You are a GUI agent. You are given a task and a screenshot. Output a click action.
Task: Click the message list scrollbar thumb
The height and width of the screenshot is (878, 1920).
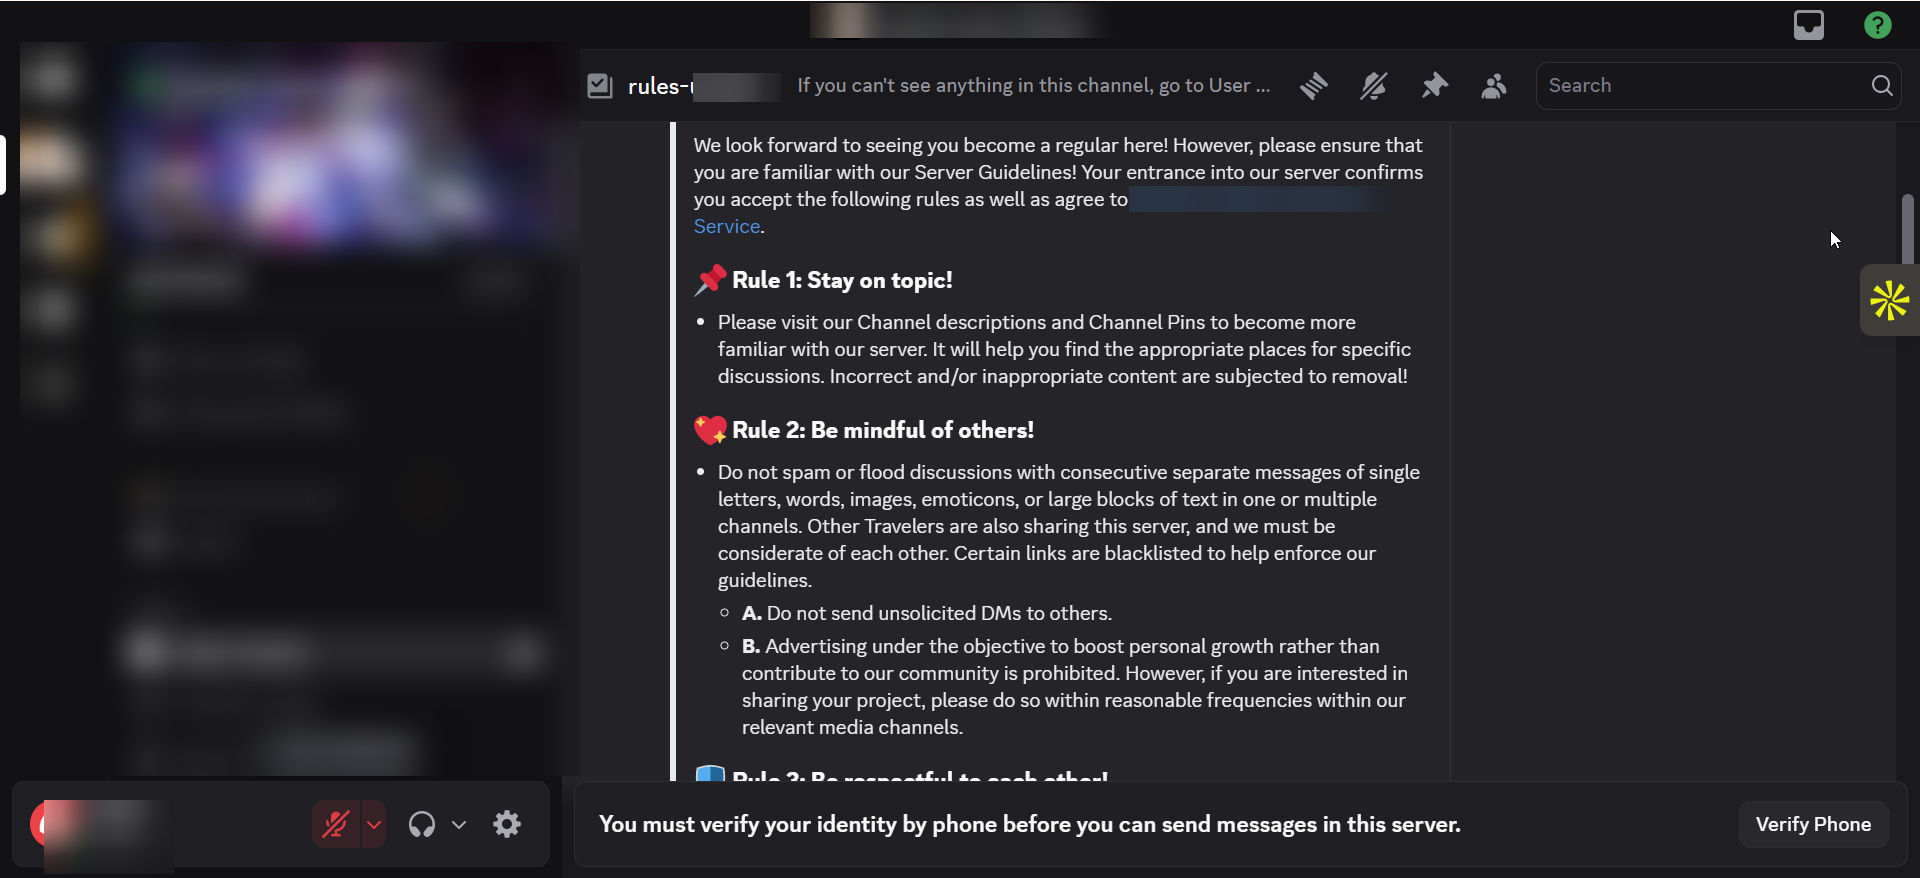(x=1907, y=228)
